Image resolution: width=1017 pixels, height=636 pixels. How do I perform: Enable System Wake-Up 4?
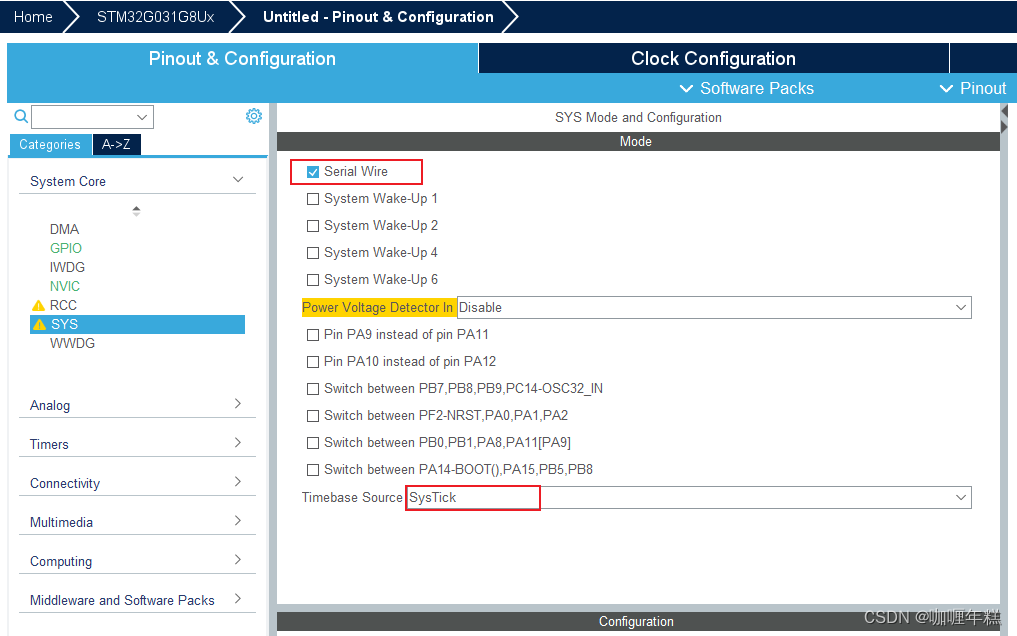click(x=313, y=253)
